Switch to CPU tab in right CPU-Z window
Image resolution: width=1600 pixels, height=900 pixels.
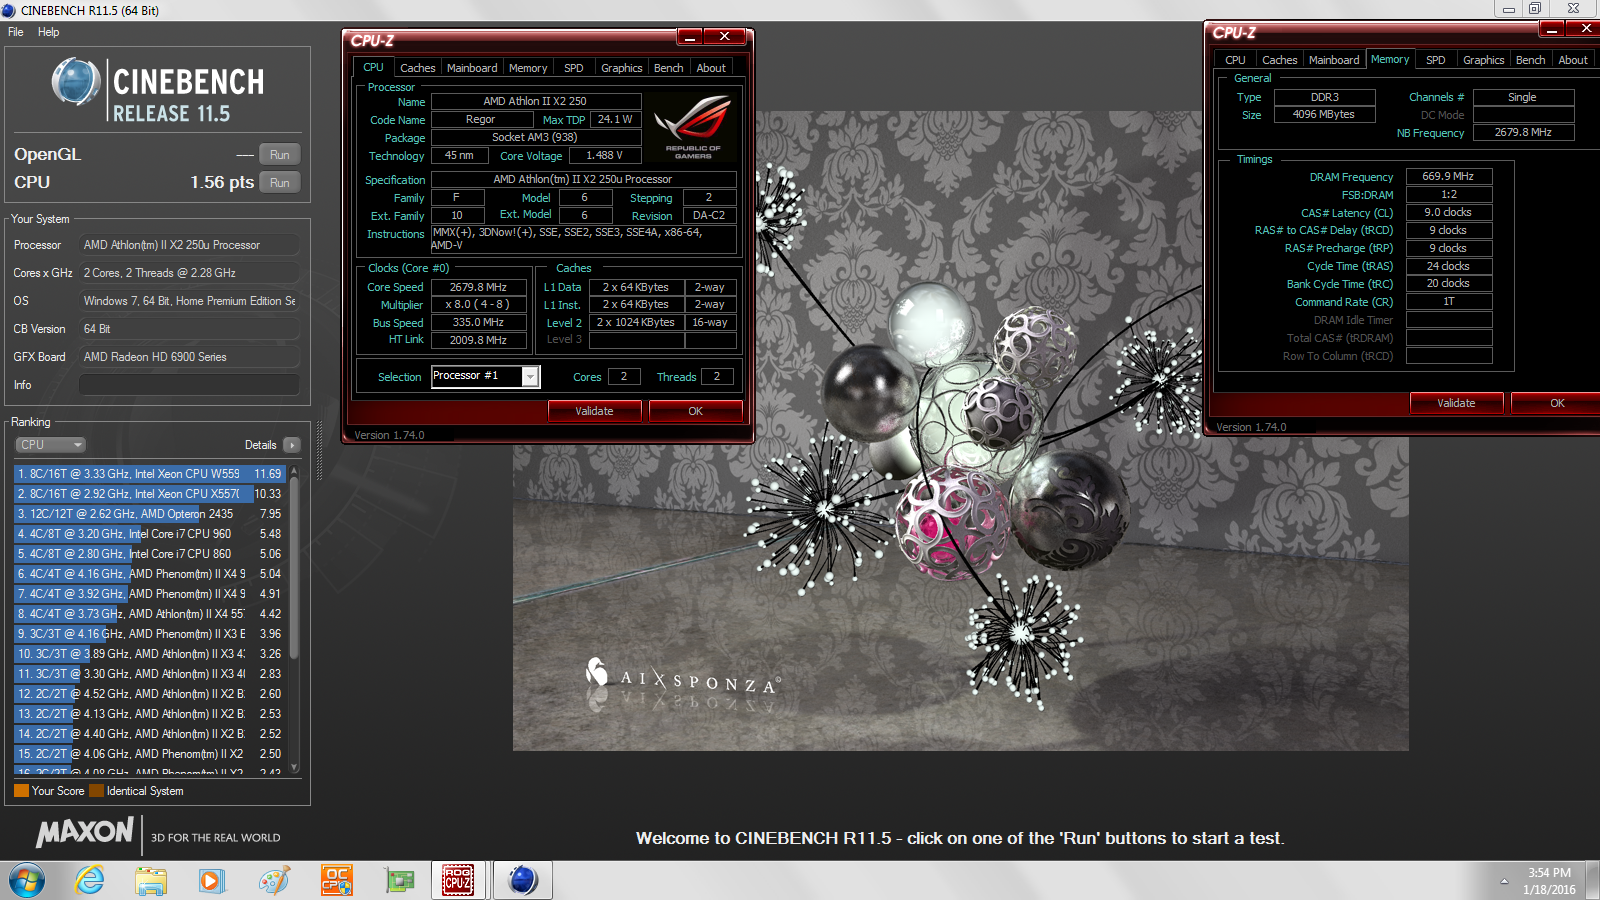(1236, 60)
